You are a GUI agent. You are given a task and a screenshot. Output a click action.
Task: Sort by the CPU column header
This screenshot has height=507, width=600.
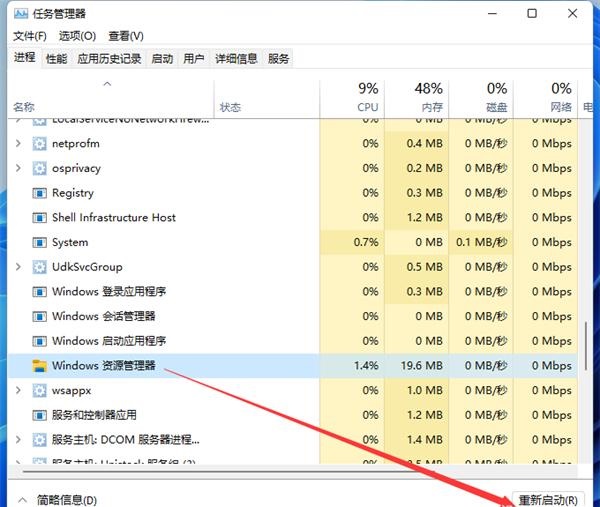(352, 99)
